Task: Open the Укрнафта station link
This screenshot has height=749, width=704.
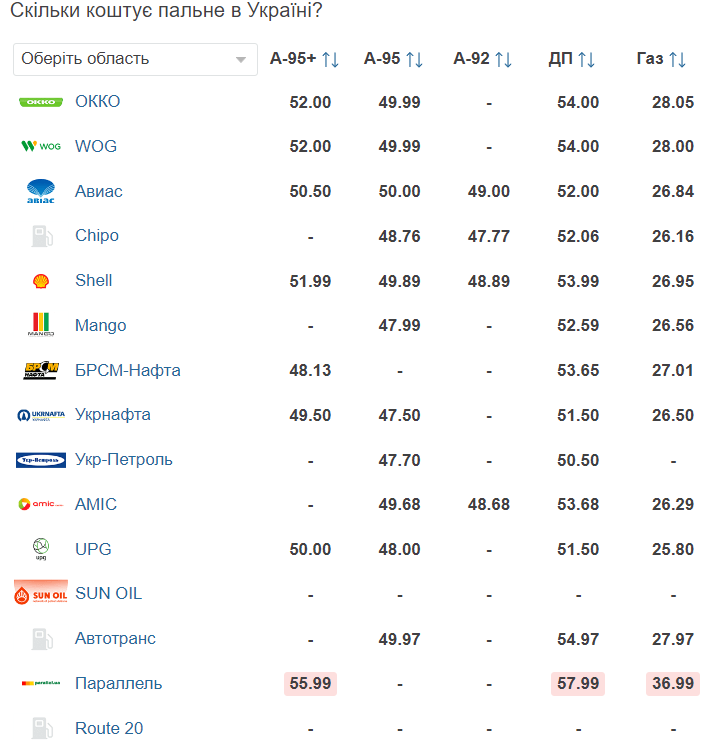Action: [113, 415]
